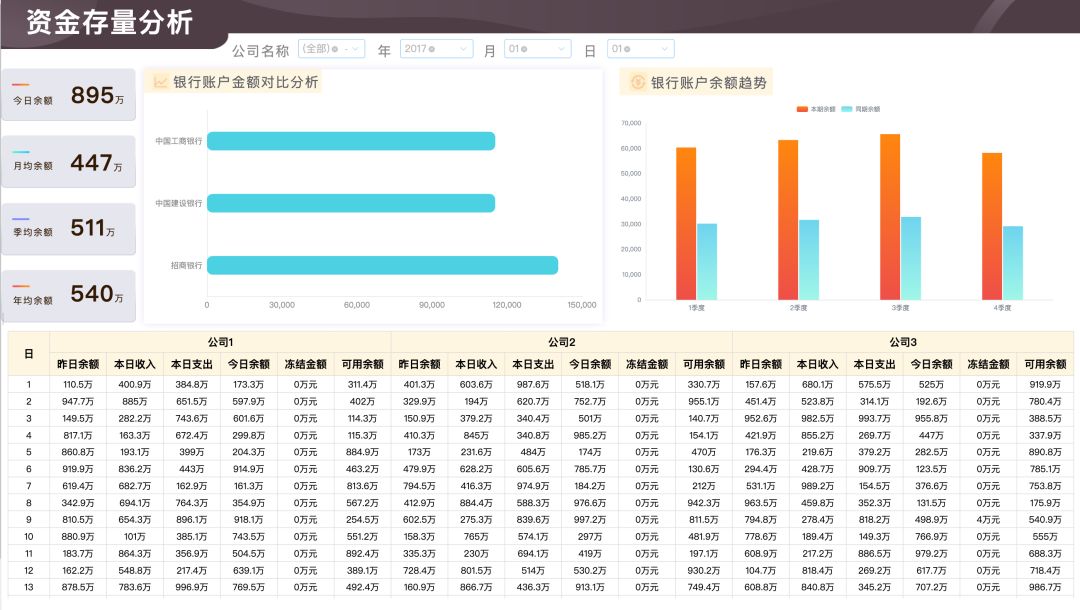This screenshot has width=1080, height=610.
Task: Open the 年 dropdown showing 2017
Action: point(436,49)
